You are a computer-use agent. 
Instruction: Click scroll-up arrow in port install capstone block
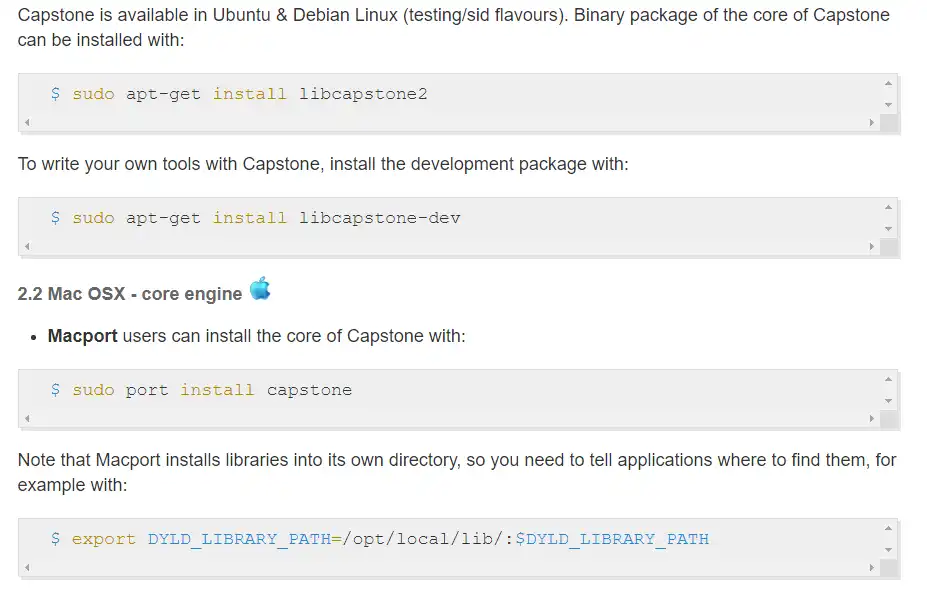coord(888,379)
